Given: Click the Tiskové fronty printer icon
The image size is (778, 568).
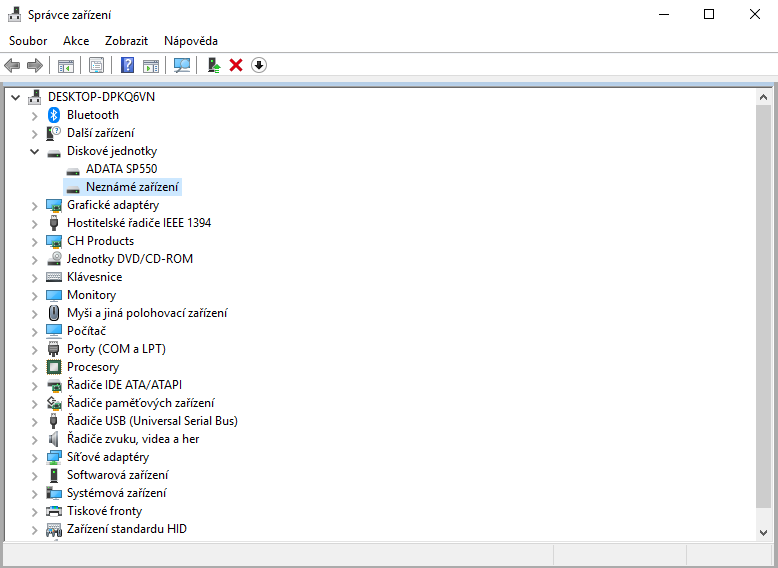Looking at the screenshot, I should [54, 511].
